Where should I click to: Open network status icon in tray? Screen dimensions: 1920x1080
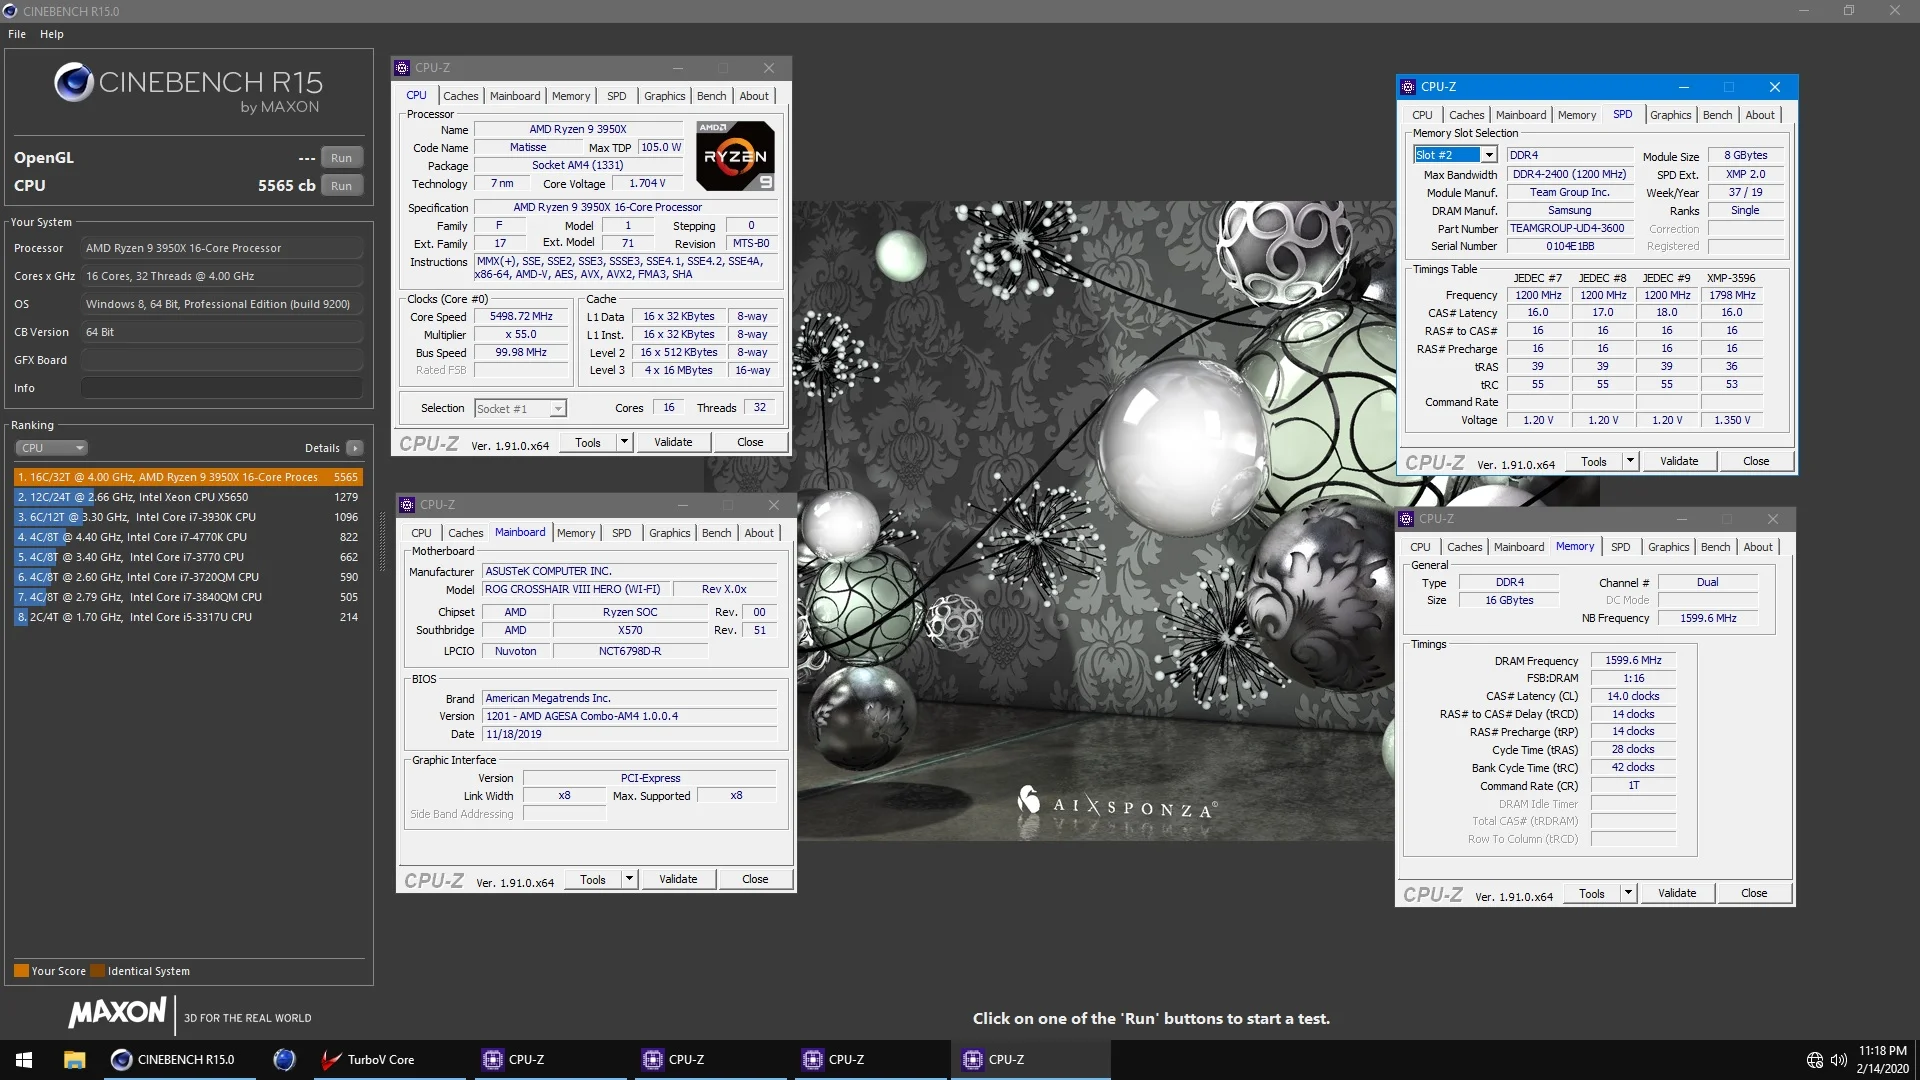(1814, 1060)
